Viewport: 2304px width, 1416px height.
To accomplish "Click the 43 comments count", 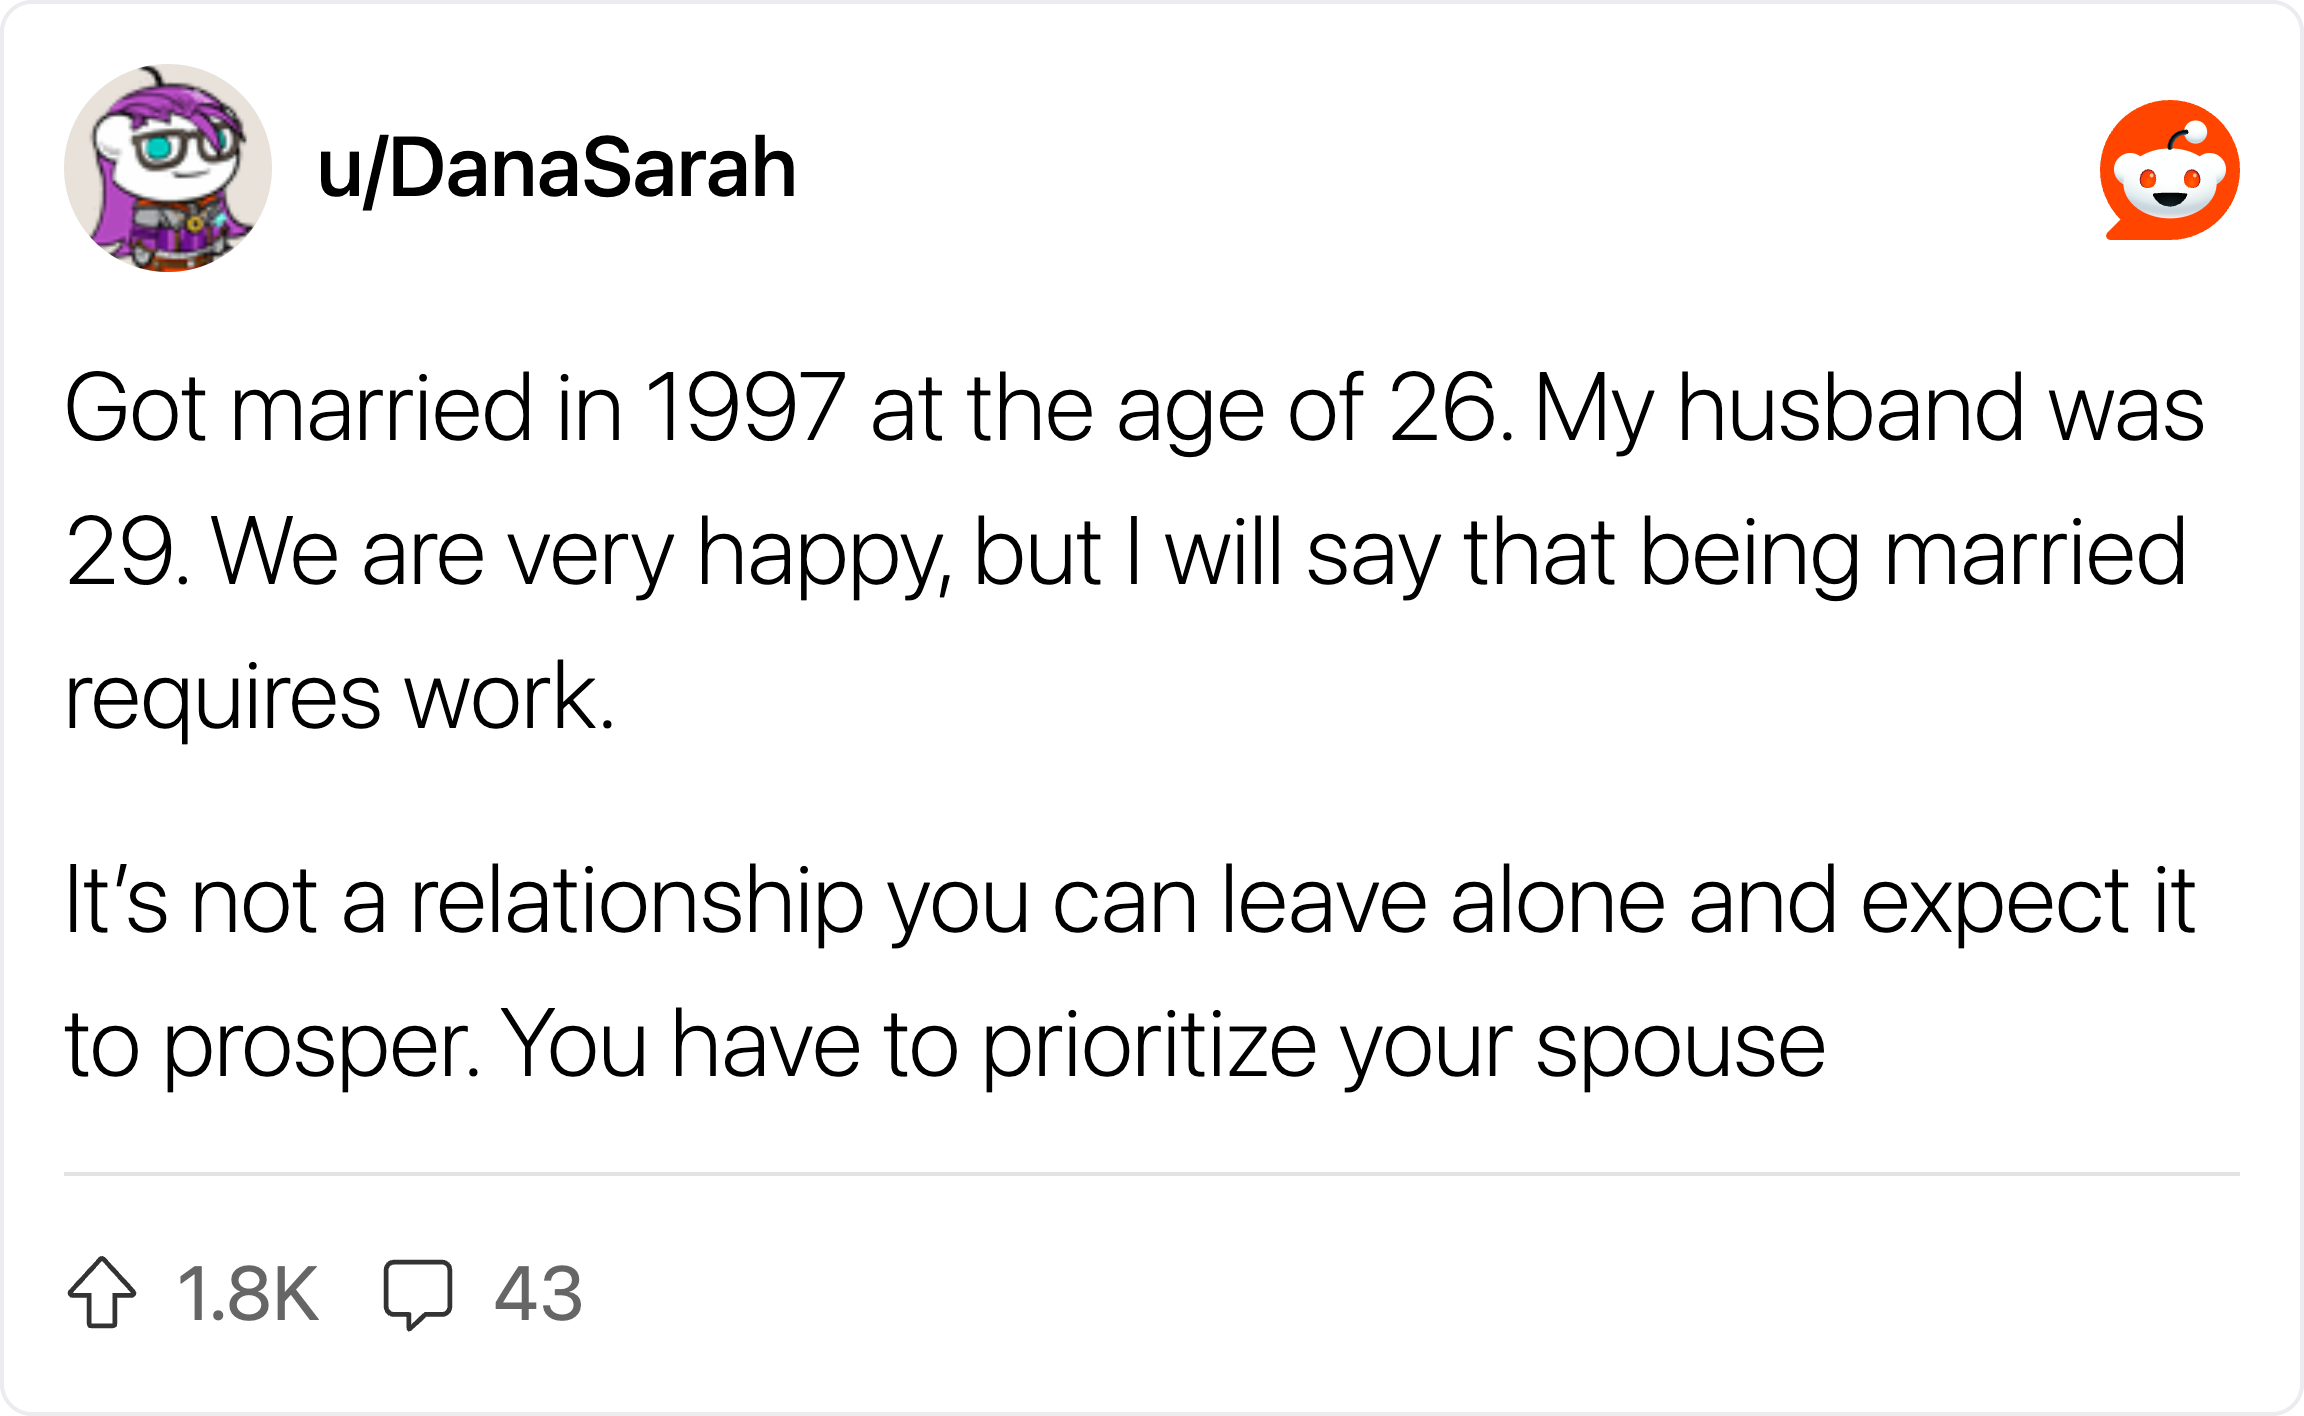I will click(x=538, y=1294).
